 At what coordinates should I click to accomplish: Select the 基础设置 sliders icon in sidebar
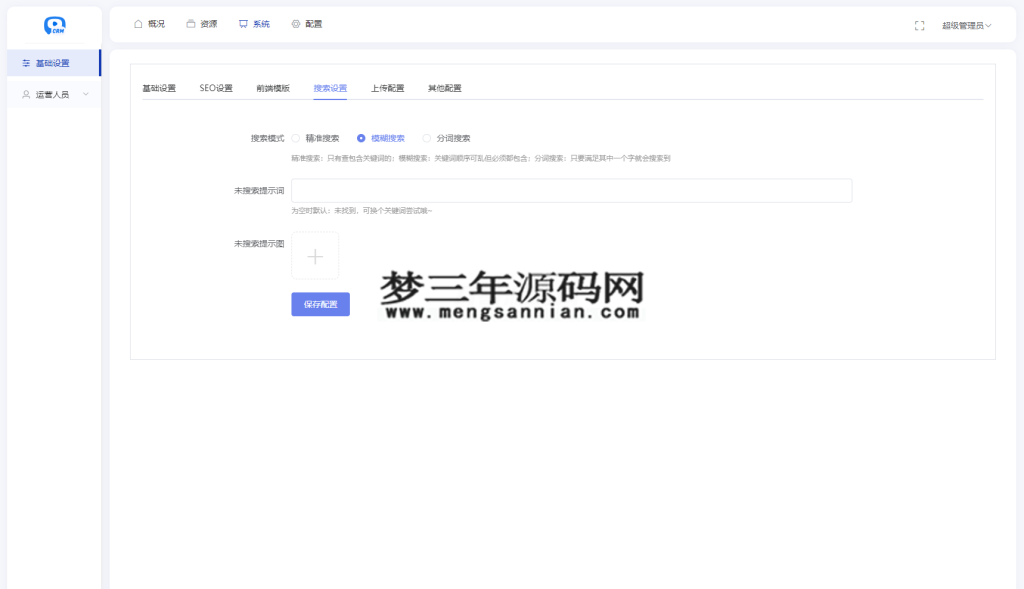25,62
